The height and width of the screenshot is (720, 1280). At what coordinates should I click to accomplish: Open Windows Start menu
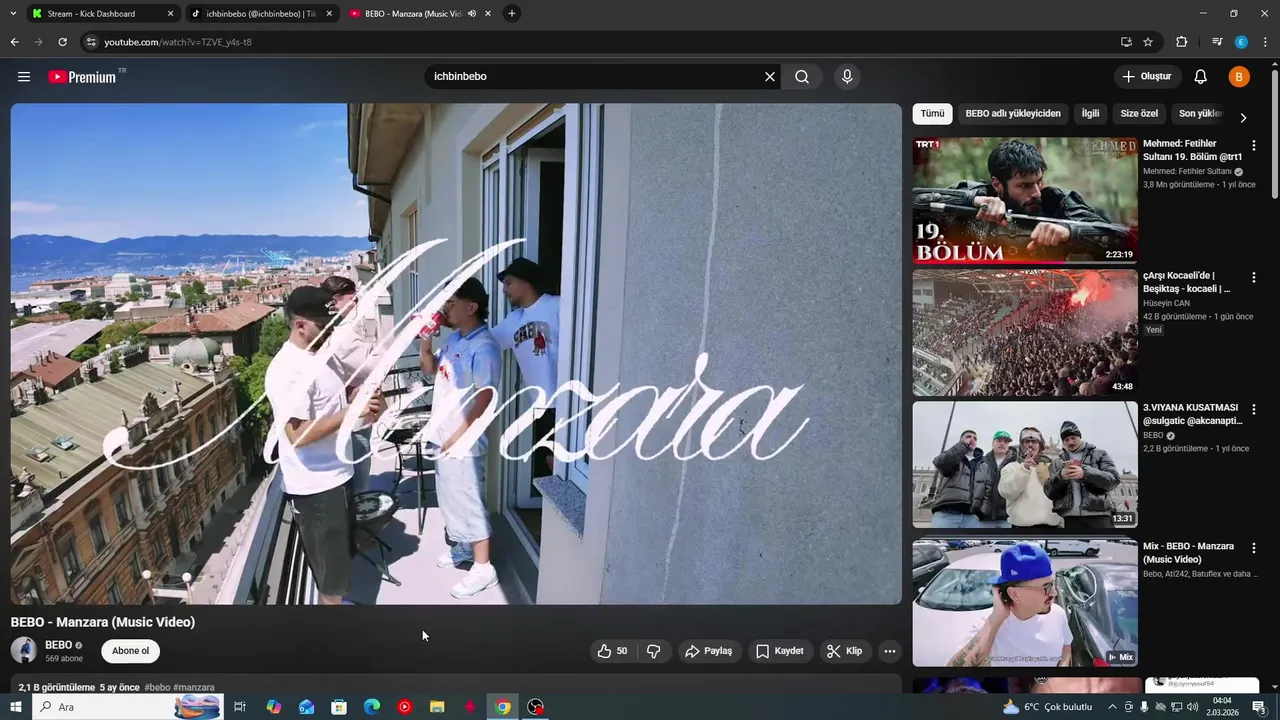[x=15, y=707]
